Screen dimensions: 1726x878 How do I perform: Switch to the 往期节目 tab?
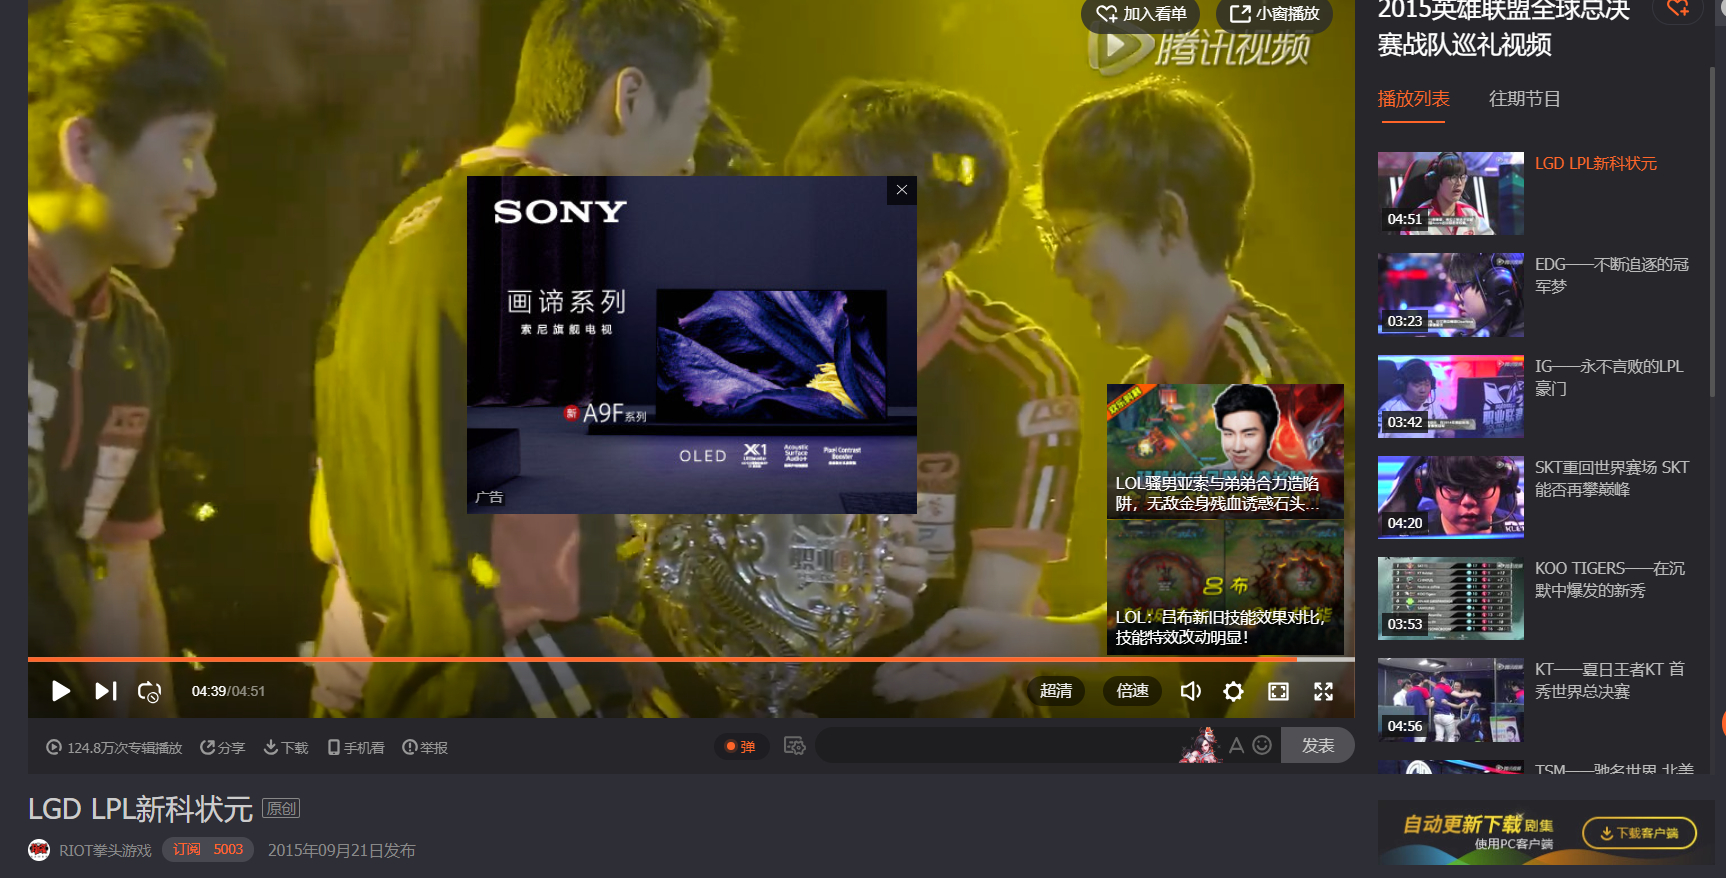(1524, 99)
